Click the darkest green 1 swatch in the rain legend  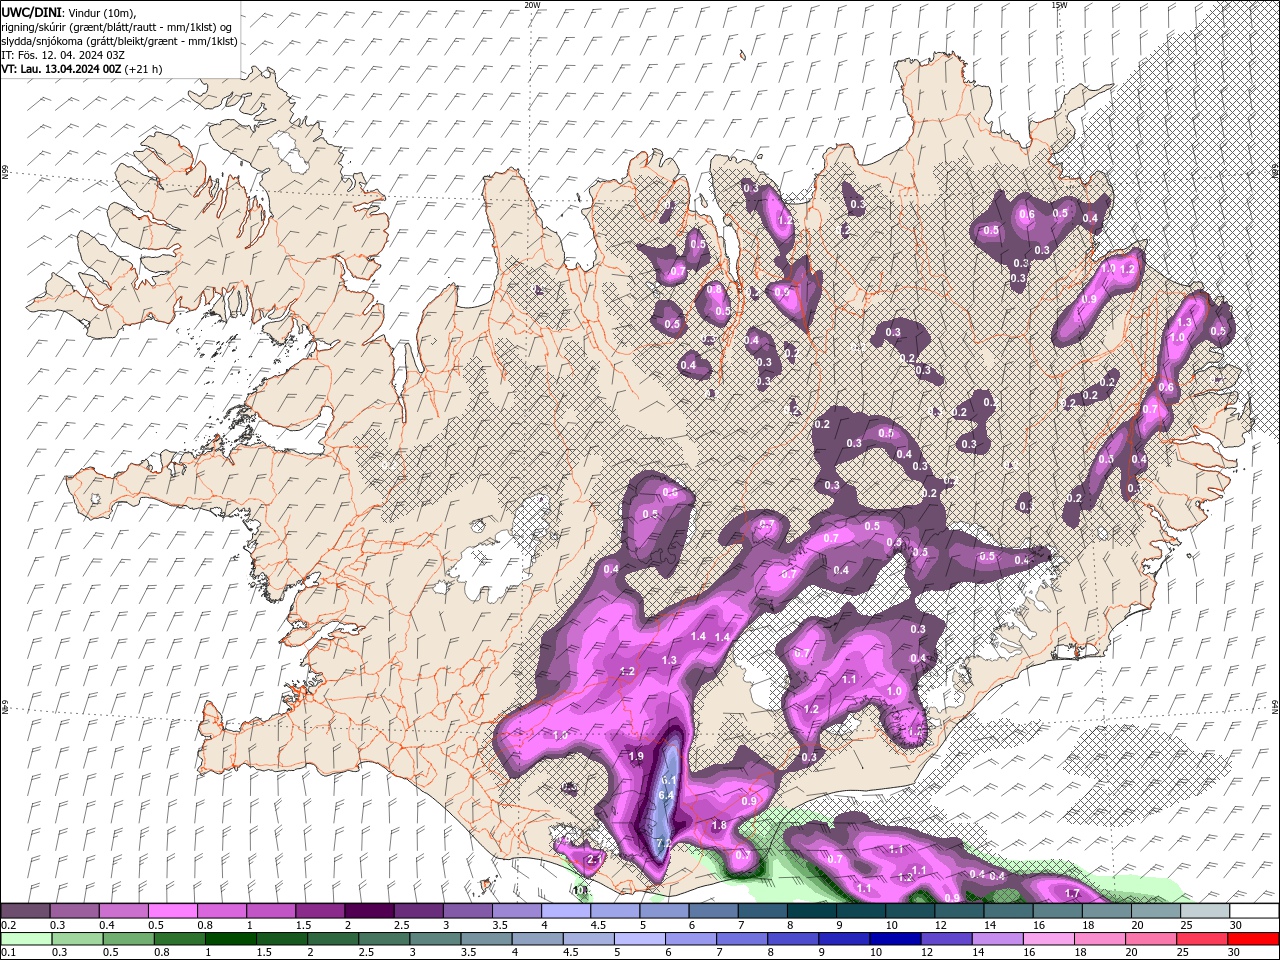click(229, 938)
